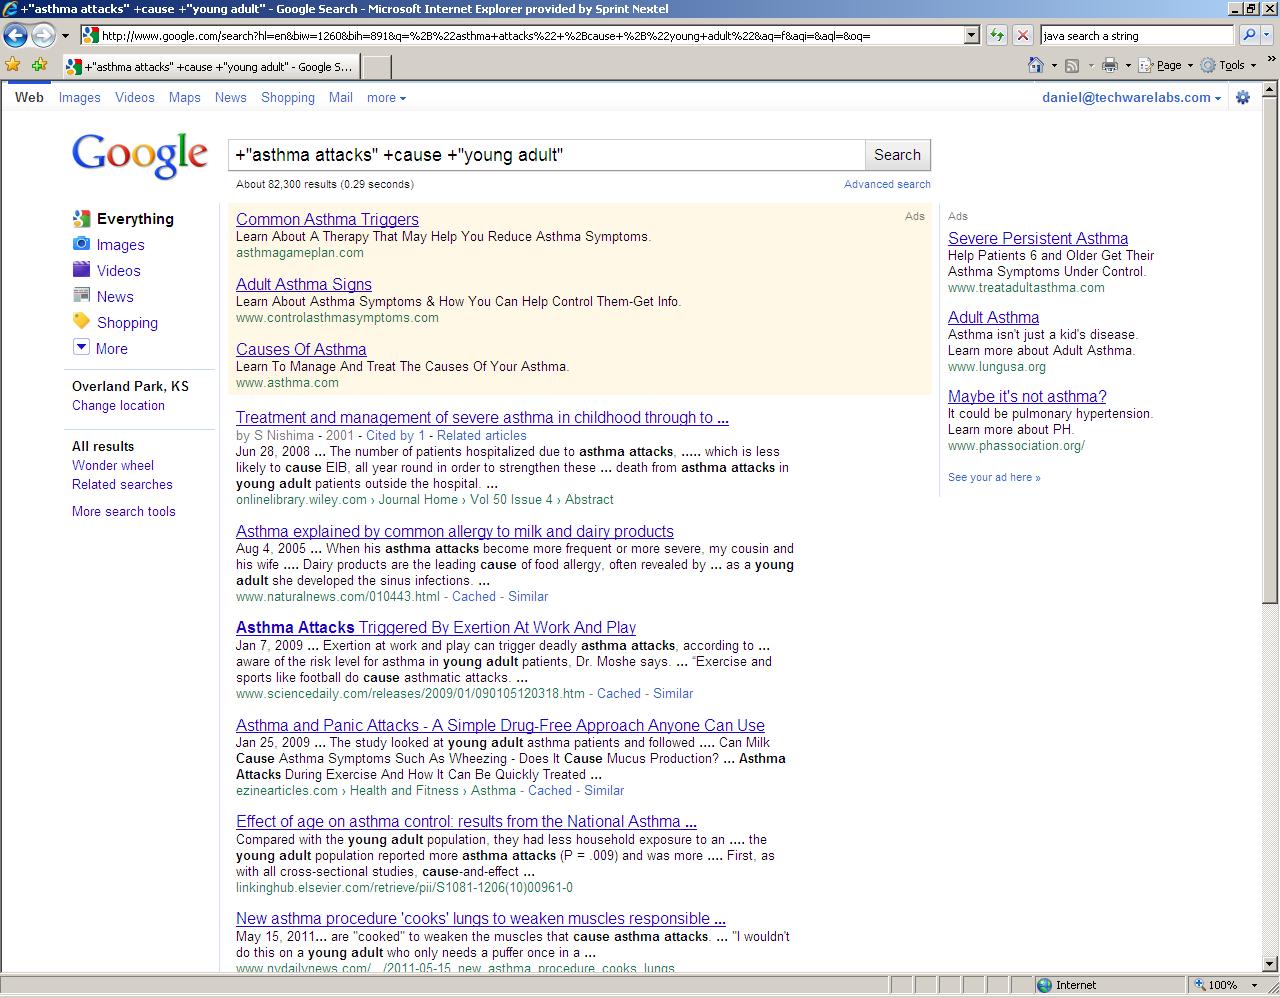Click the IE search box with 'java search a string'

coord(1137,35)
